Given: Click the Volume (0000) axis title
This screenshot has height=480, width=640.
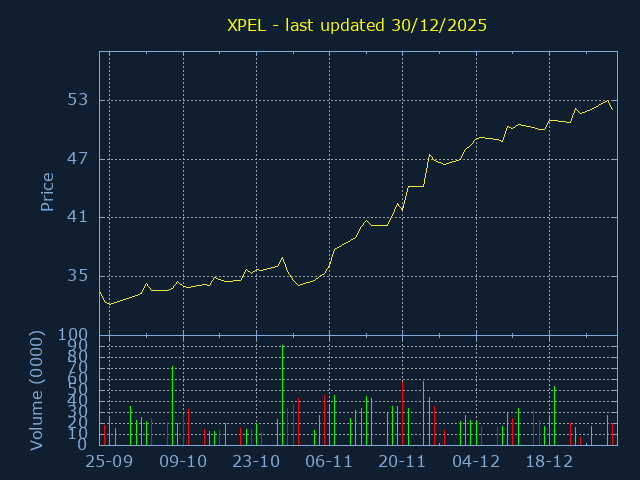Looking at the screenshot, I should pyautogui.click(x=36, y=391).
